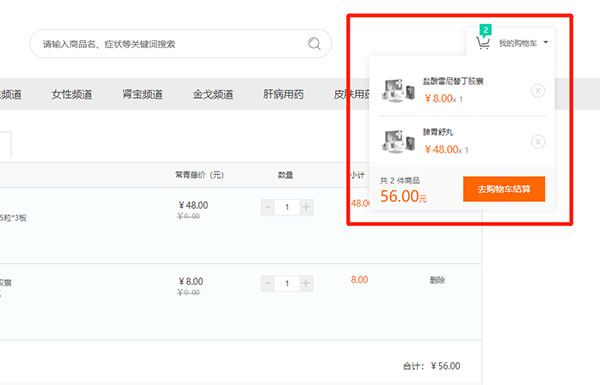Open 盐酸雷尼替丁胶囊 product thumbnail in cart
Image resolution: width=600 pixels, height=385 pixels.
coord(398,90)
